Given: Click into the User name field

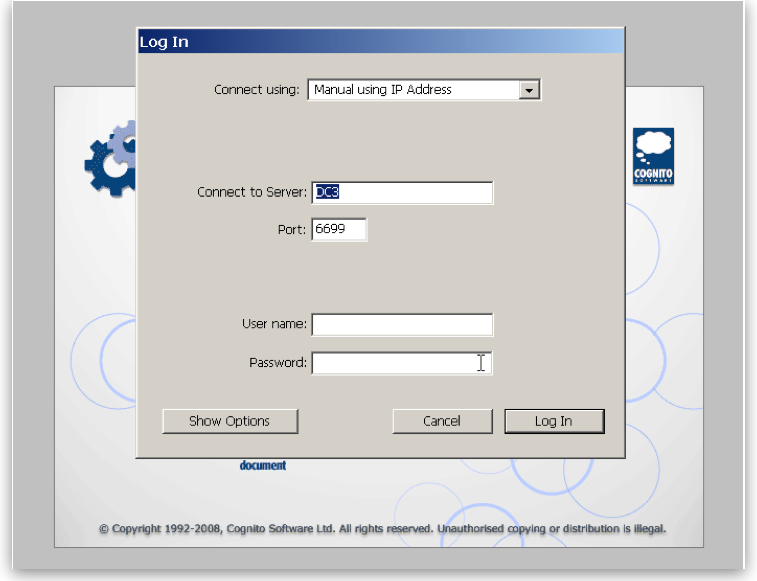Looking at the screenshot, I should [x=402, y=325].
